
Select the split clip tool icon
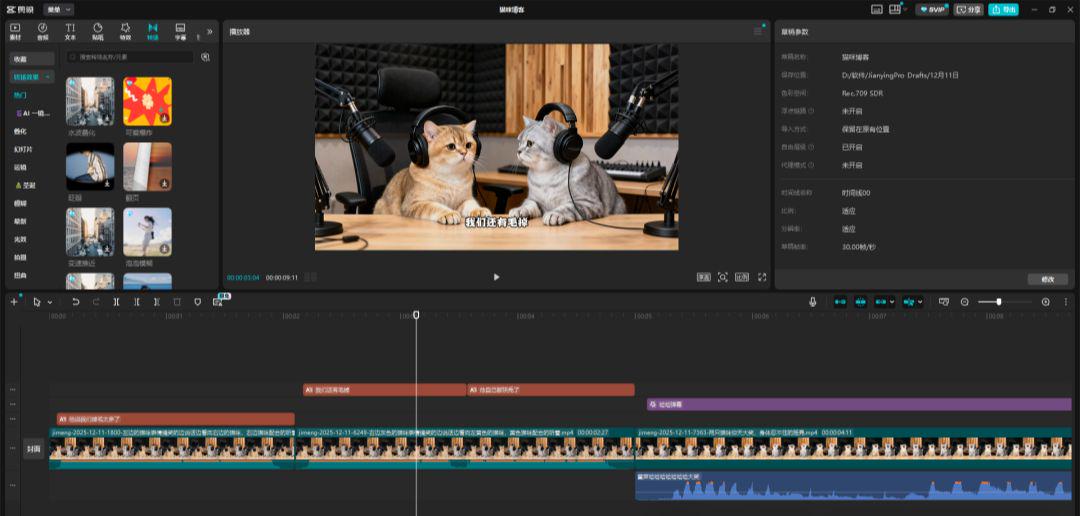116,301
